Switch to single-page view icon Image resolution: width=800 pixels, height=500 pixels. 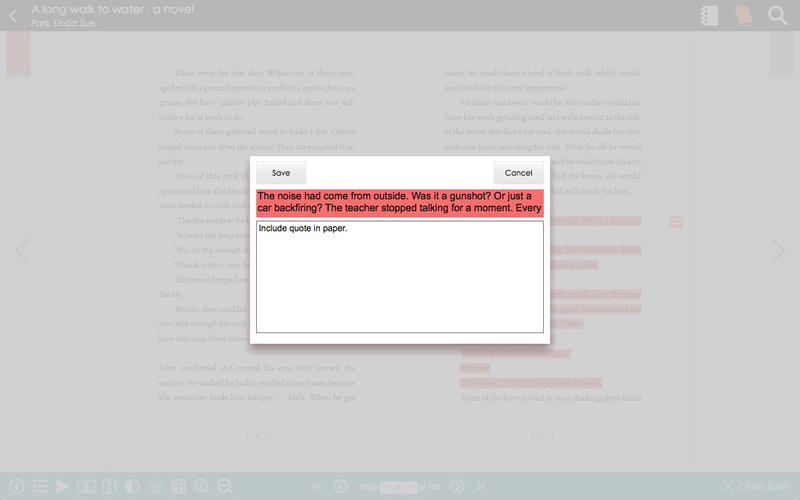(x=110, y=486)
